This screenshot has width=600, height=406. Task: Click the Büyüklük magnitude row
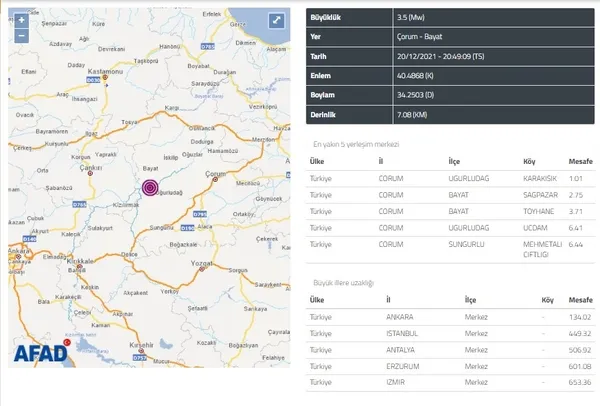click(451, 17)
